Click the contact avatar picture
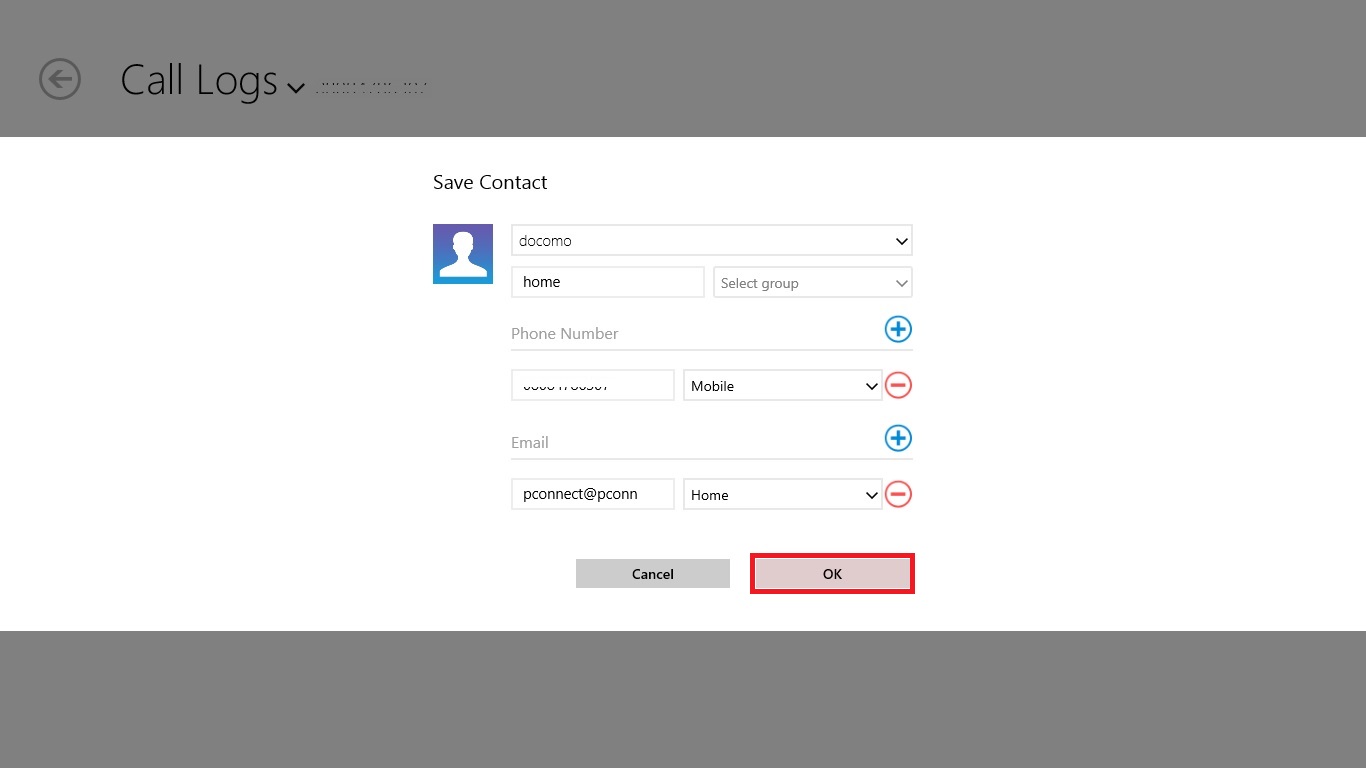The width and height of the screenshot is (1366, 768). click(x=462, y=254)
